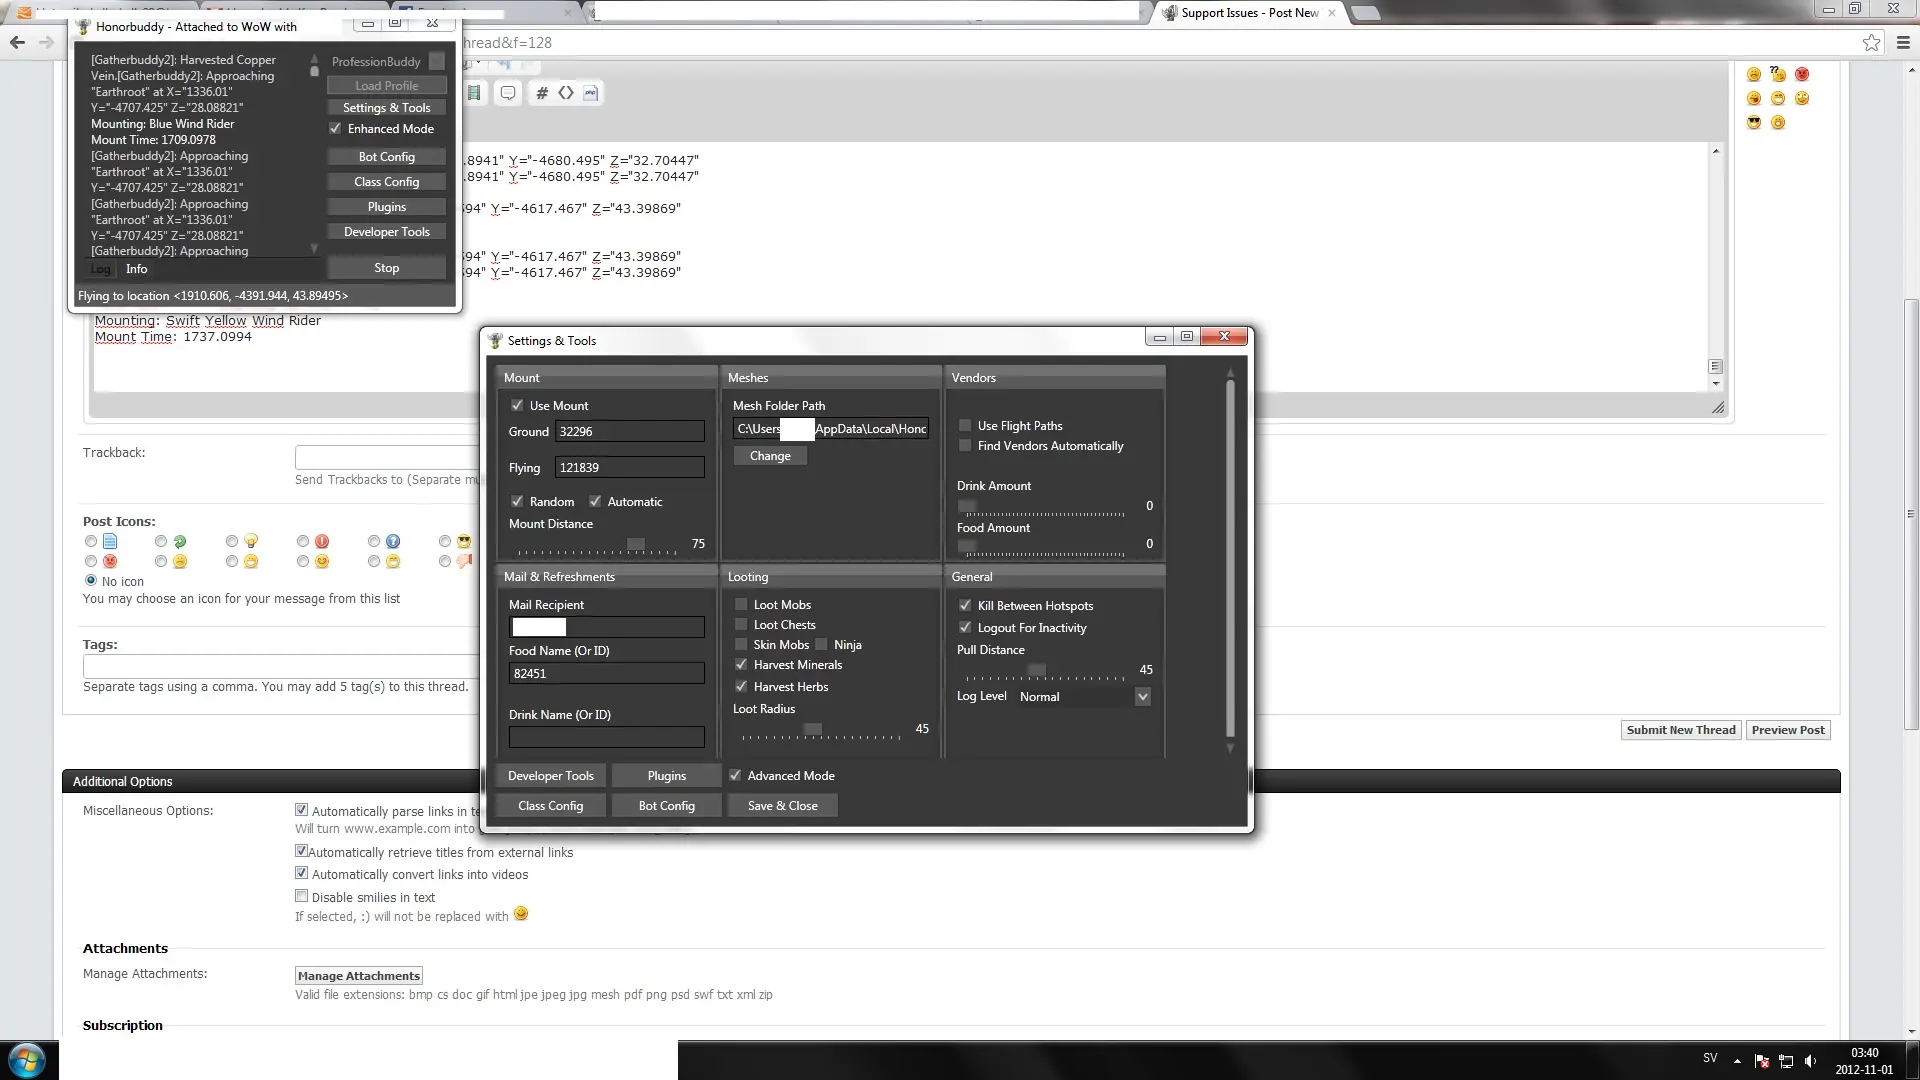Click Preview Post button
The width and height of the screenshot is (1920, 1080).
click(x=1788, y=730)
